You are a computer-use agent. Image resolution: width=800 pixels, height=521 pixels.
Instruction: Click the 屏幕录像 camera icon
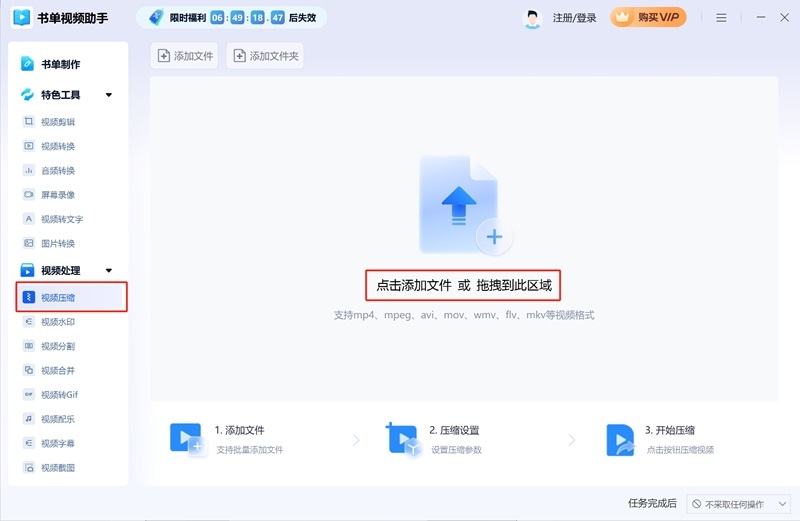tap(29, 194)
